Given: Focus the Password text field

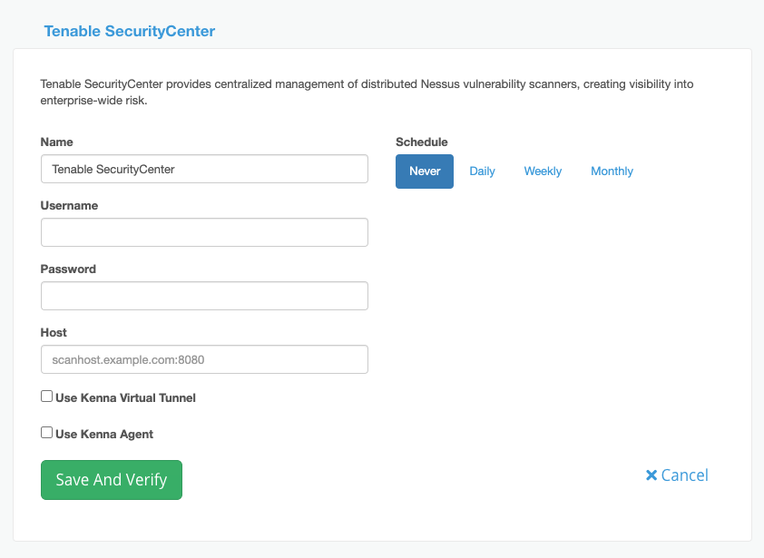Looking at the screenshot, I should tap(204, 296).
